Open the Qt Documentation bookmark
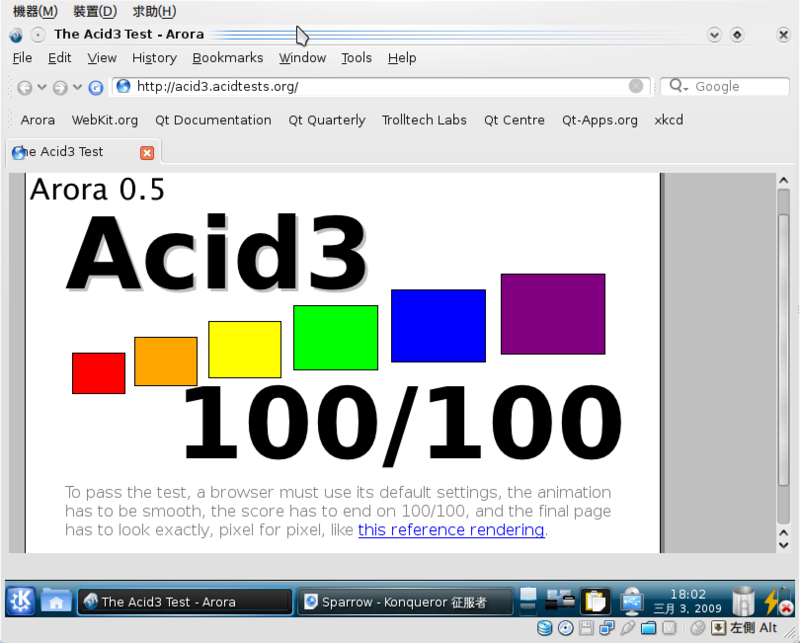The height and width of the screenshot is (643, 800). [213, 120]
